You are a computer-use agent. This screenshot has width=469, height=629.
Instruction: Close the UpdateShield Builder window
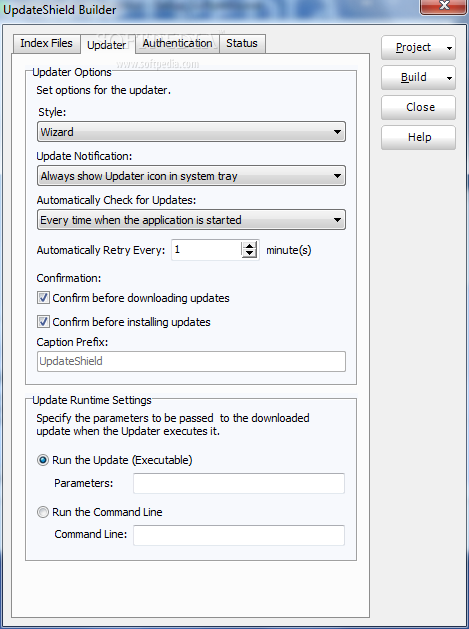coord(443,6)
